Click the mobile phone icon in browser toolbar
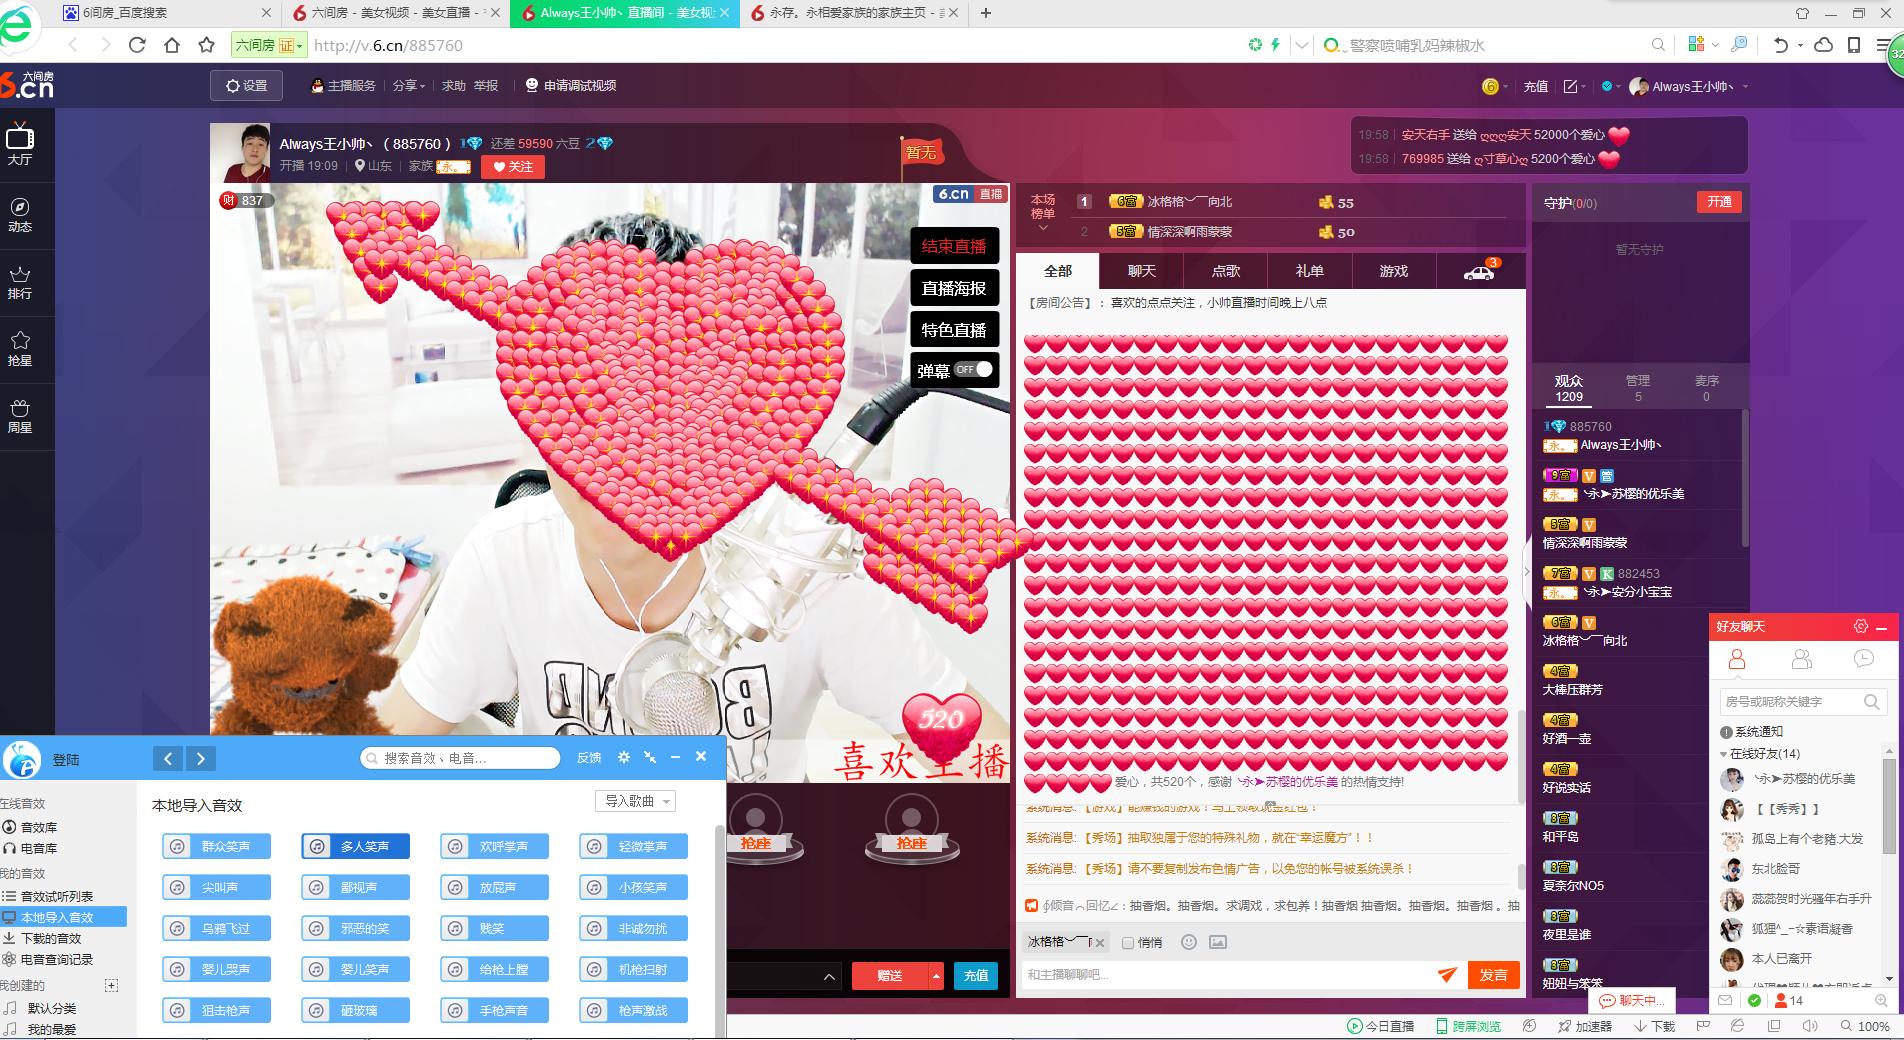Image resolution: width=1904 pixels, height=1040 pixels. click(1854, 45)
